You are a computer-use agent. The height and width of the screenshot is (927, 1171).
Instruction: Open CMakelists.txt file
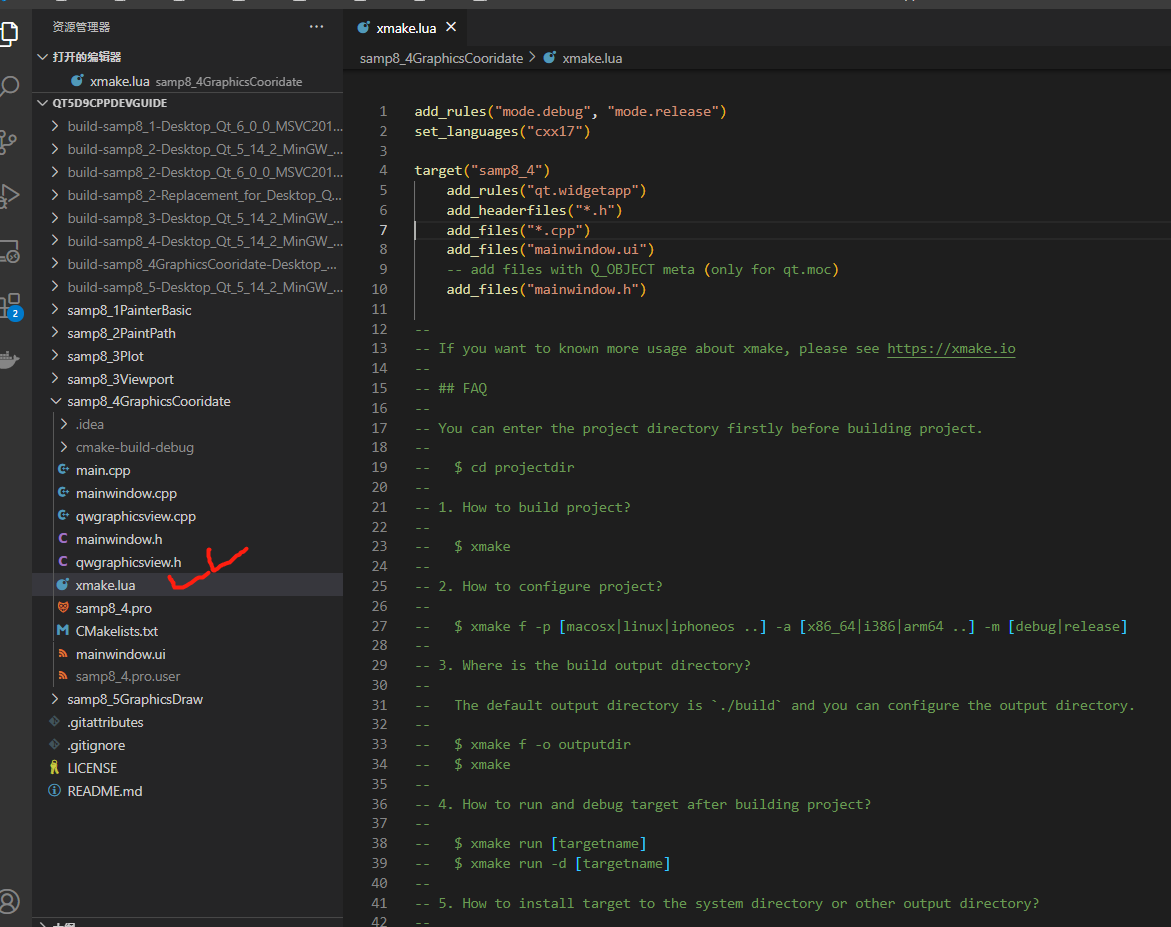(x=117, y=631)
